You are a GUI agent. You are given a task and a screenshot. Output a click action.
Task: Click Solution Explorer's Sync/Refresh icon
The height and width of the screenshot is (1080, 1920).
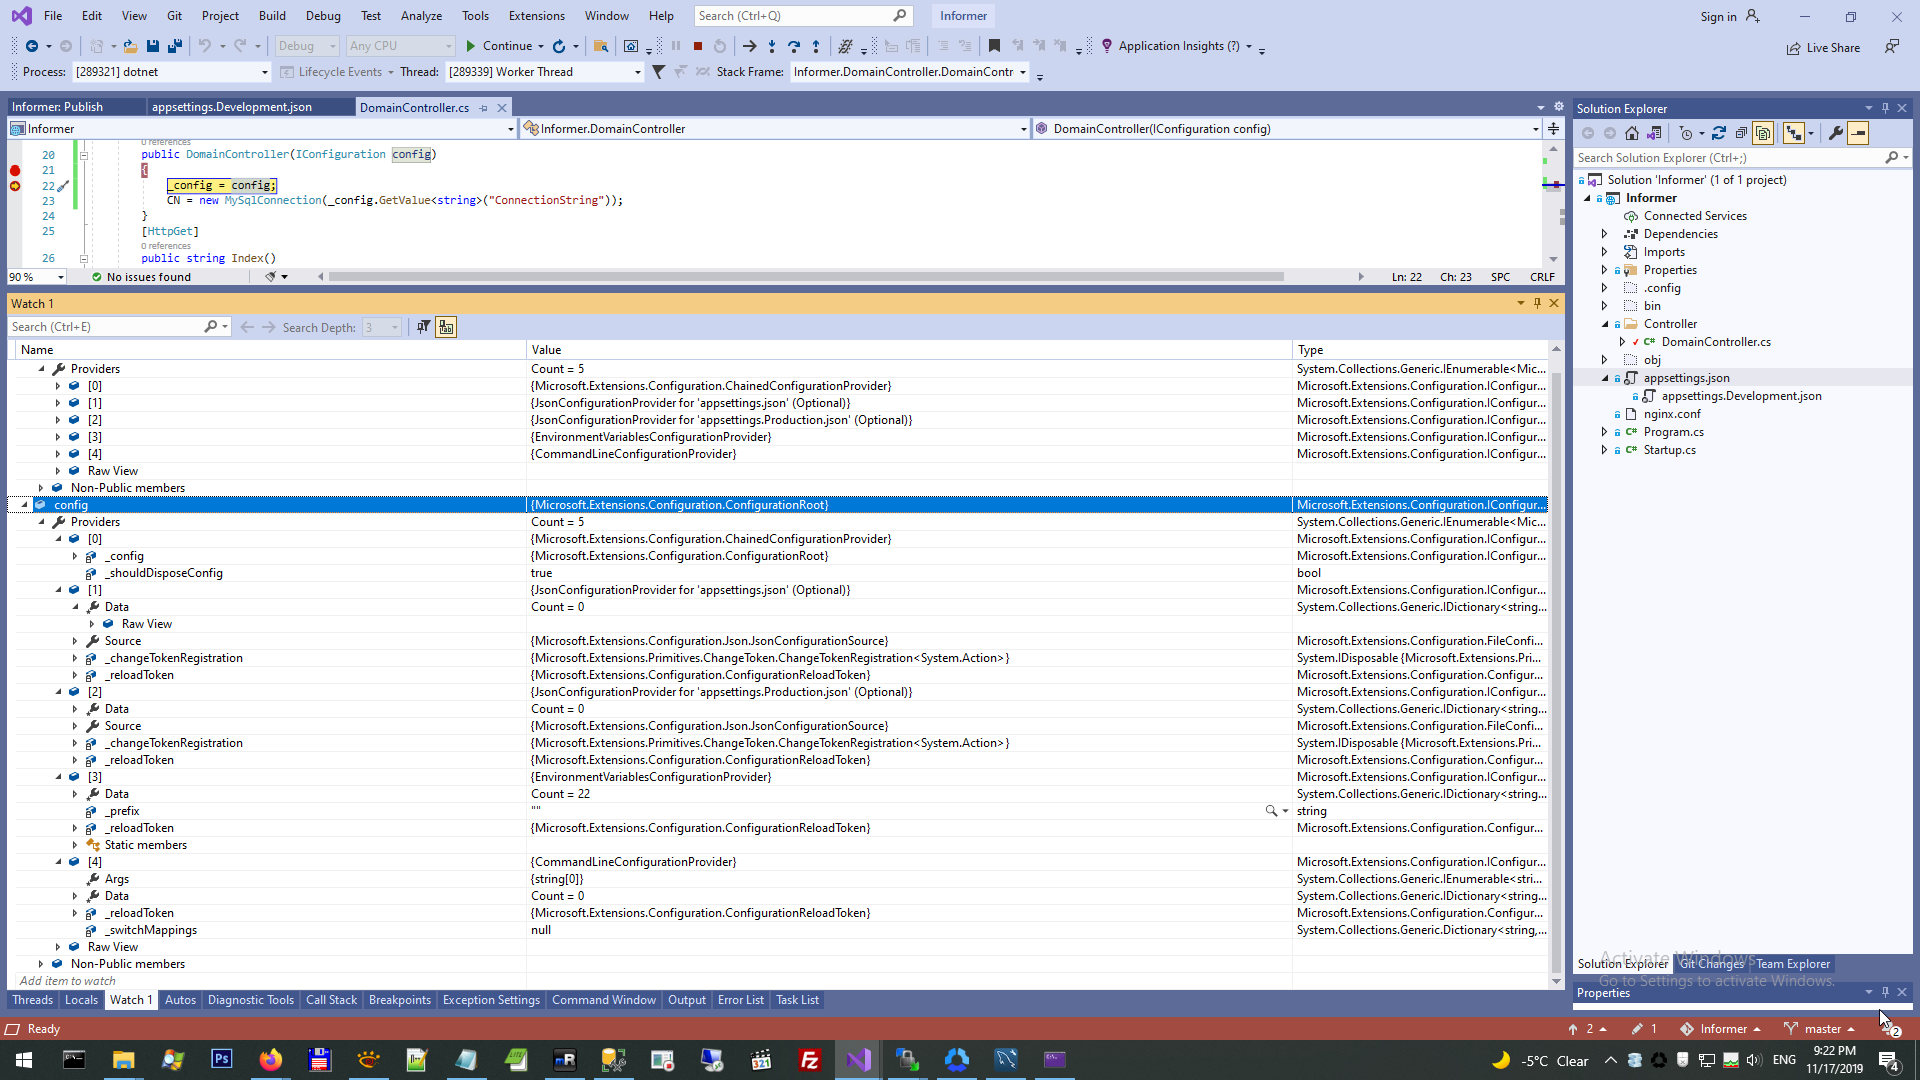point(1718,133)
